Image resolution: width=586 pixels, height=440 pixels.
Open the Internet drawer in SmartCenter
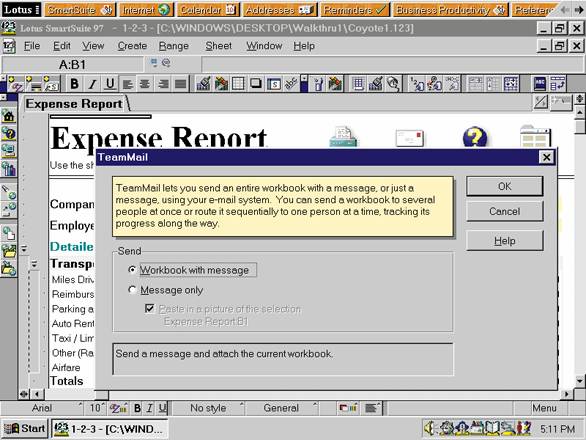[x=146, y=10]
